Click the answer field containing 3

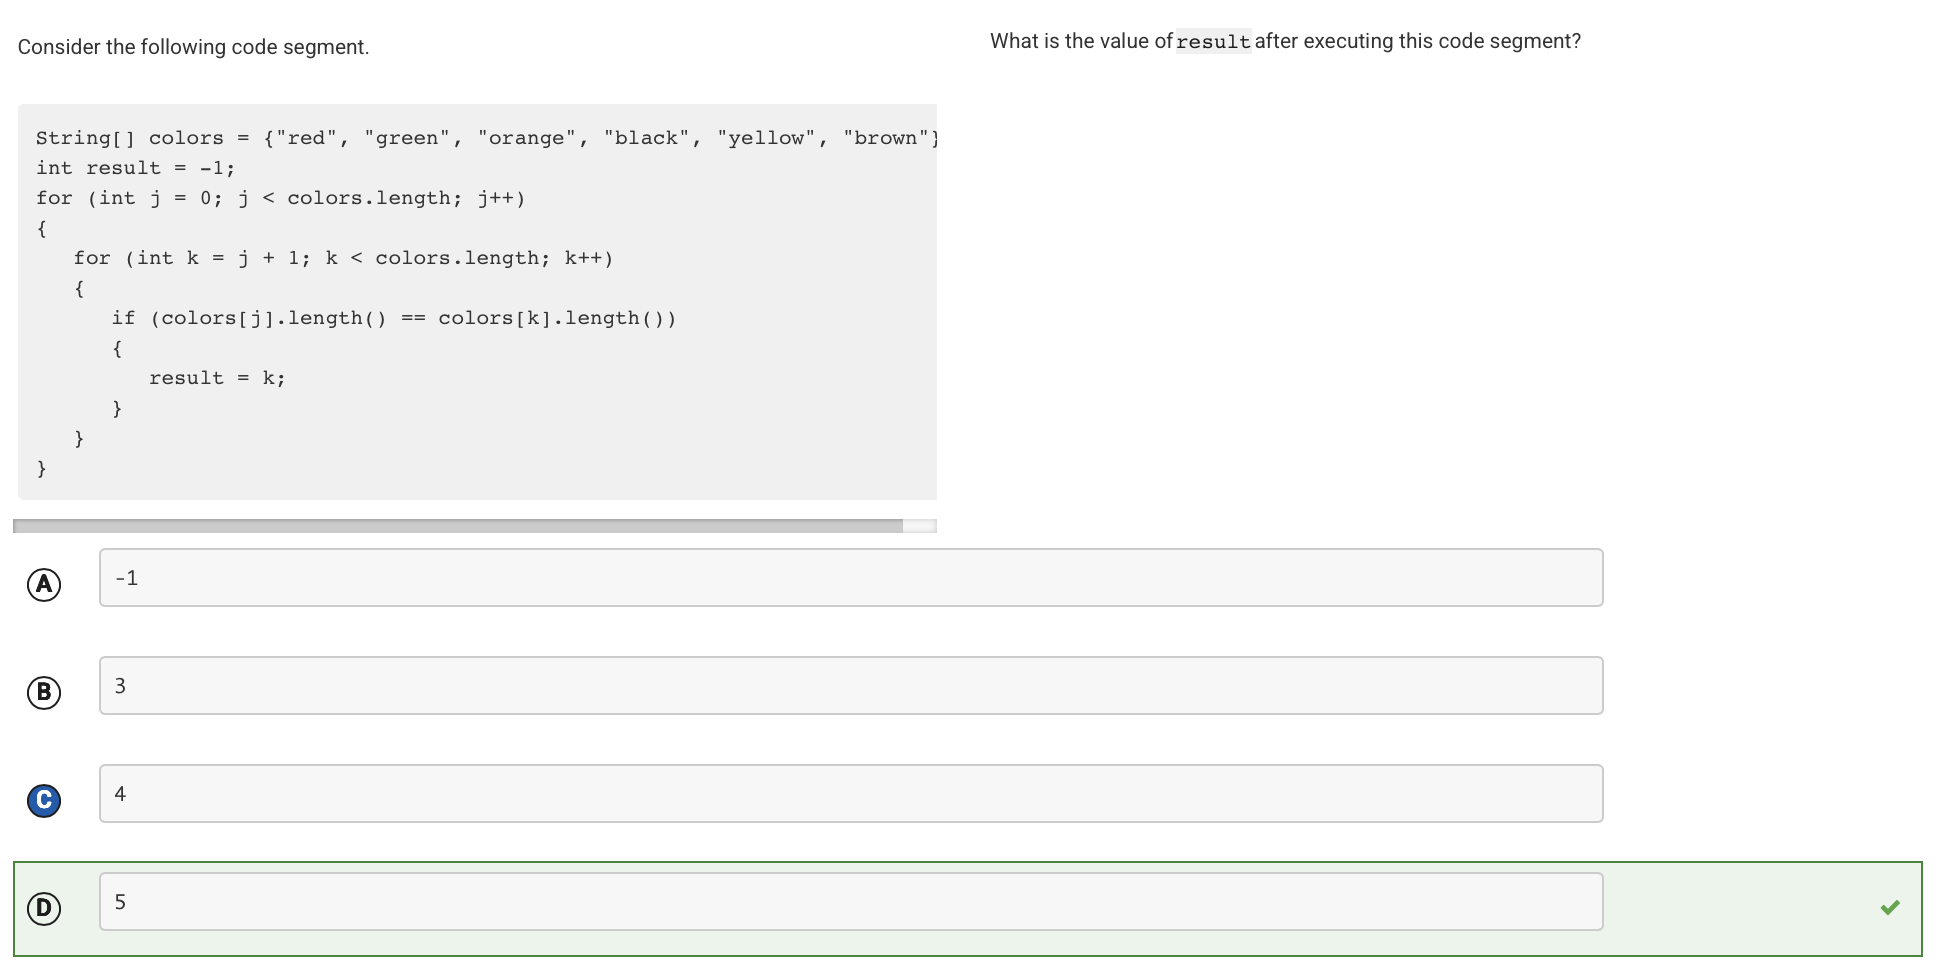coord(850,685)
